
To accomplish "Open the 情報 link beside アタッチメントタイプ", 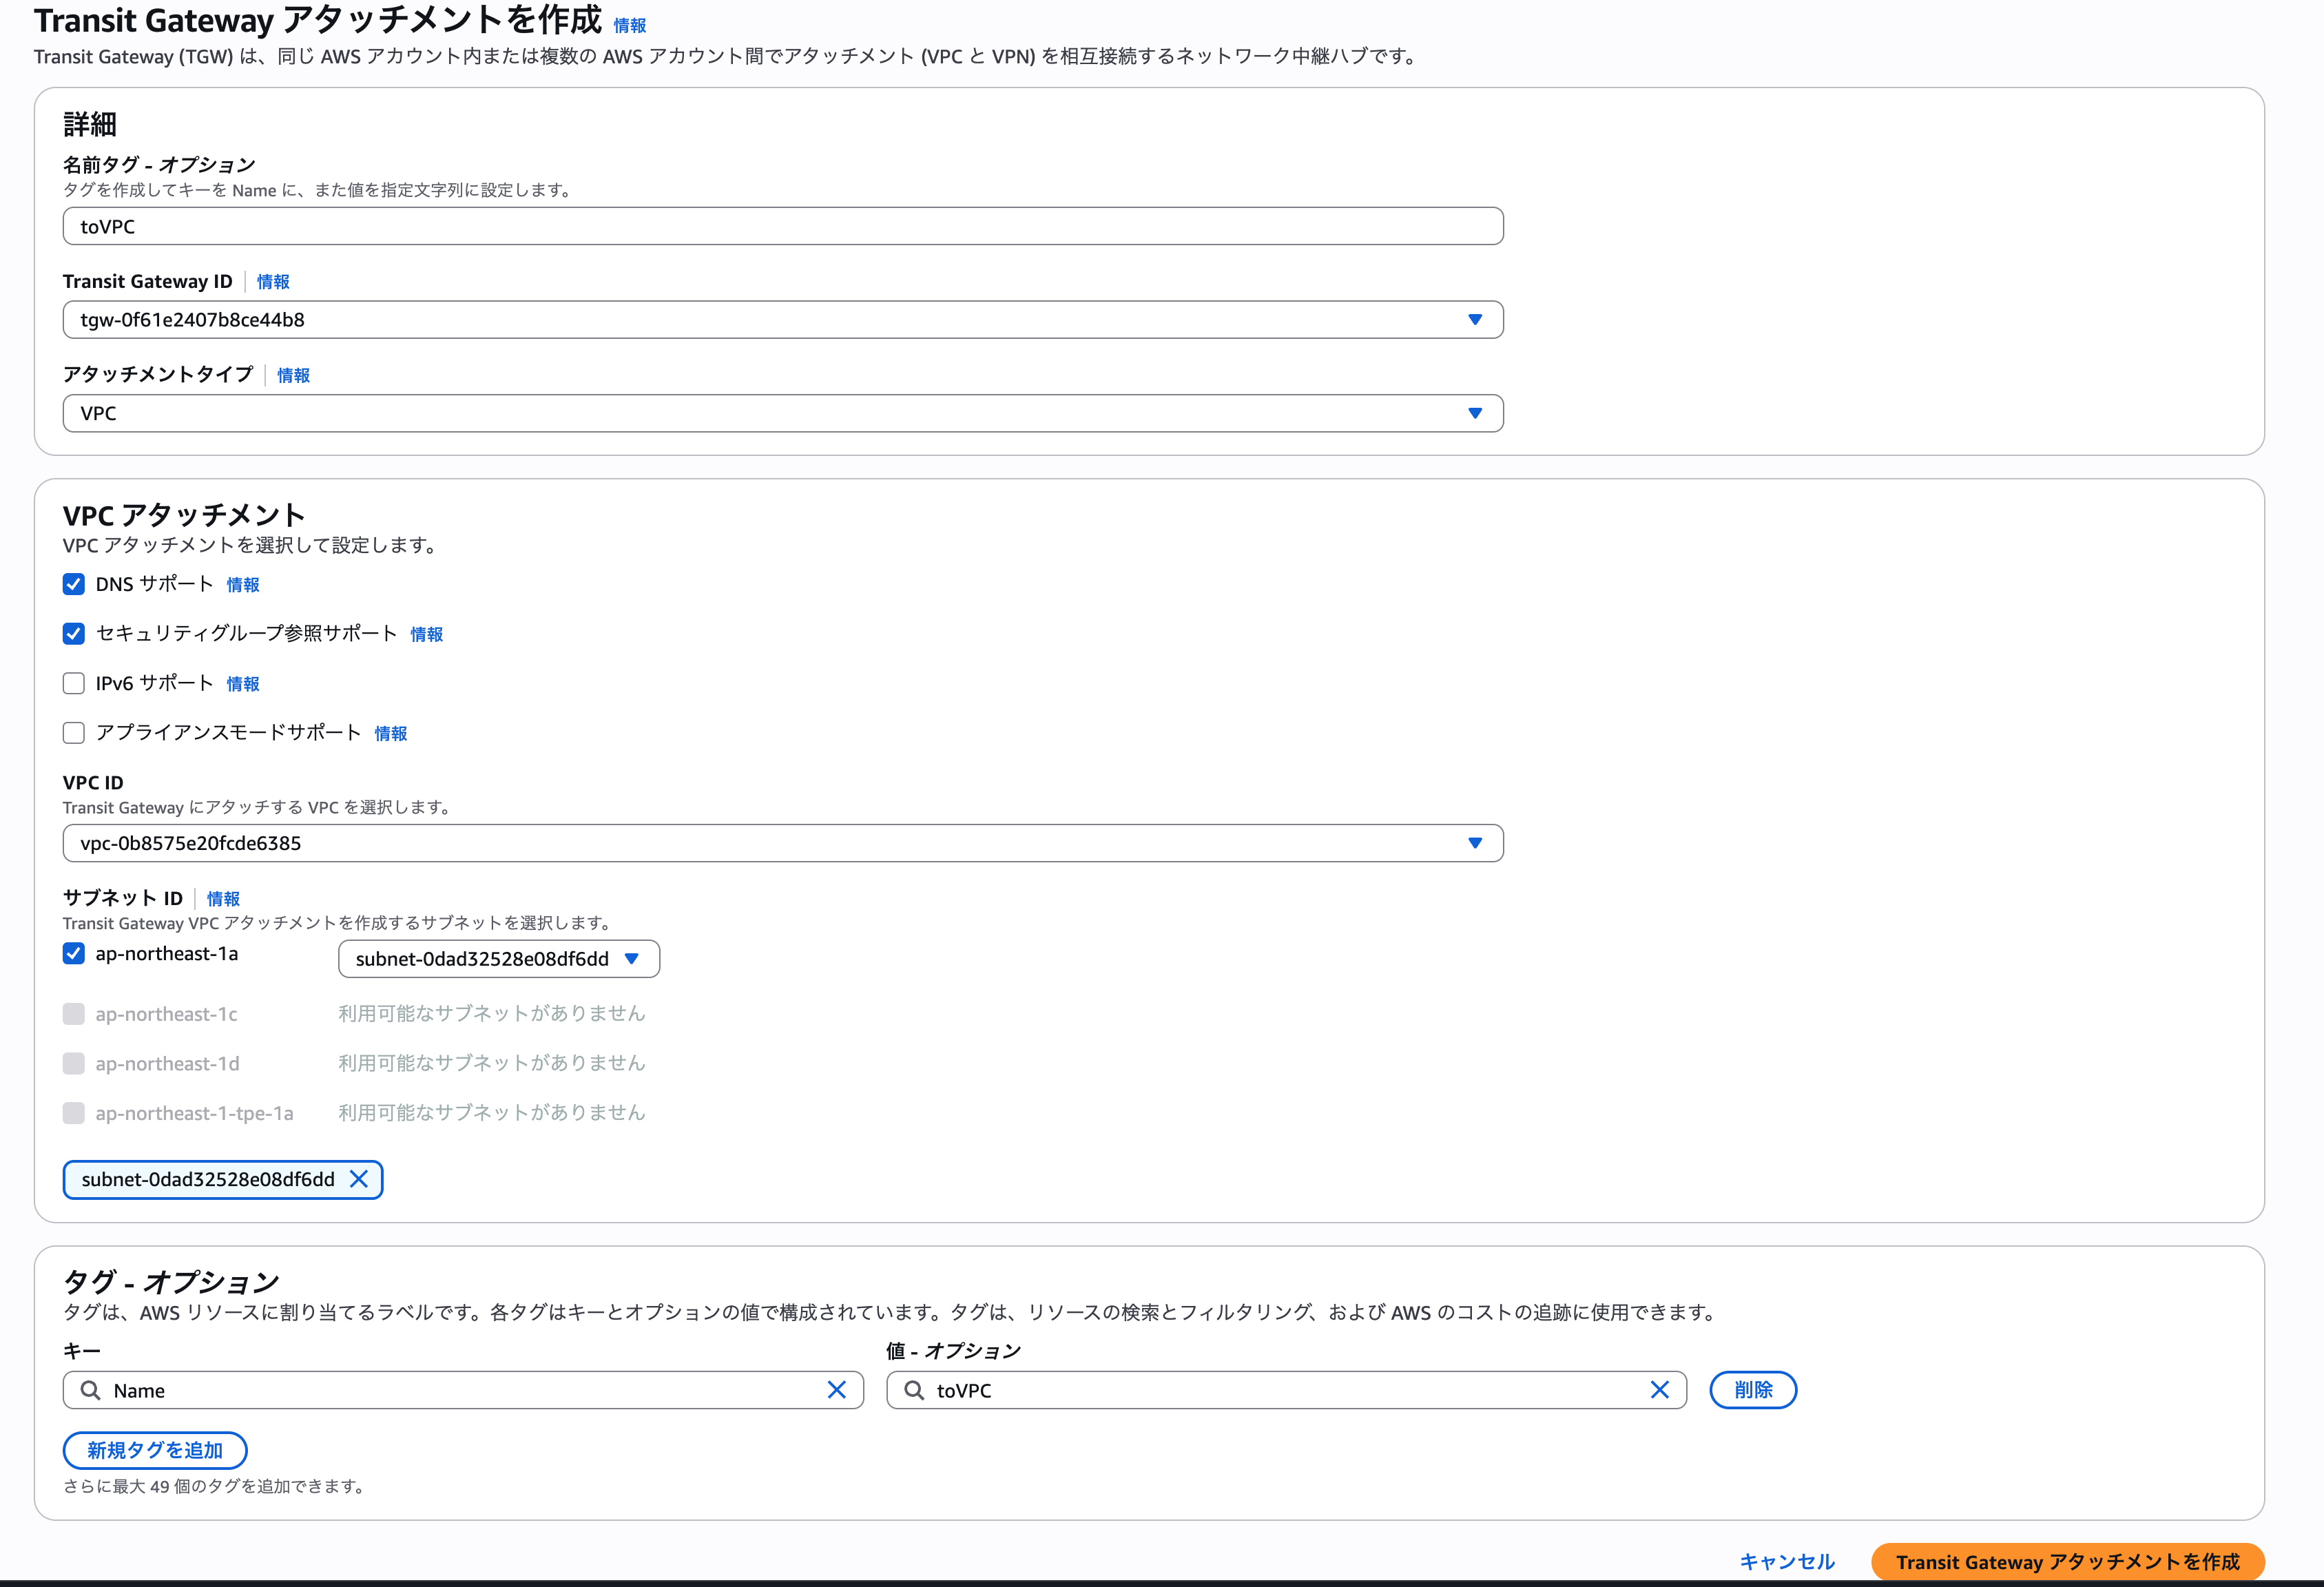I will coord(293,375).
